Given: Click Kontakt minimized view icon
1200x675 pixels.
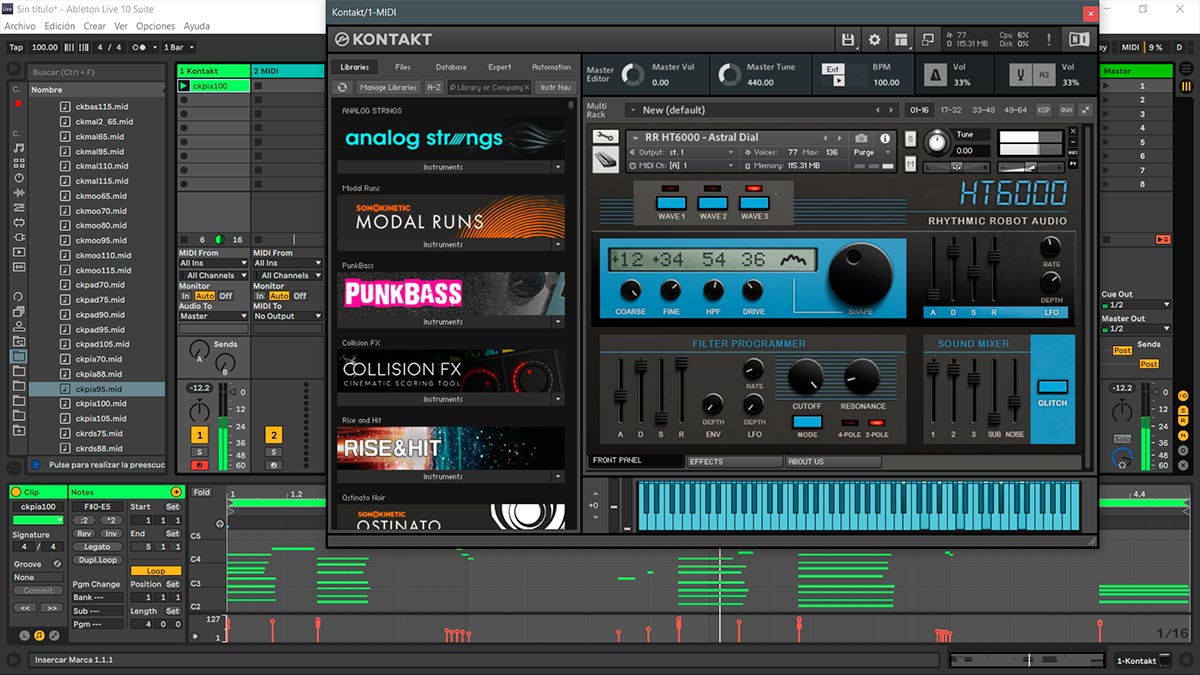Looking at the screenshot, I should tap(929, 39).
